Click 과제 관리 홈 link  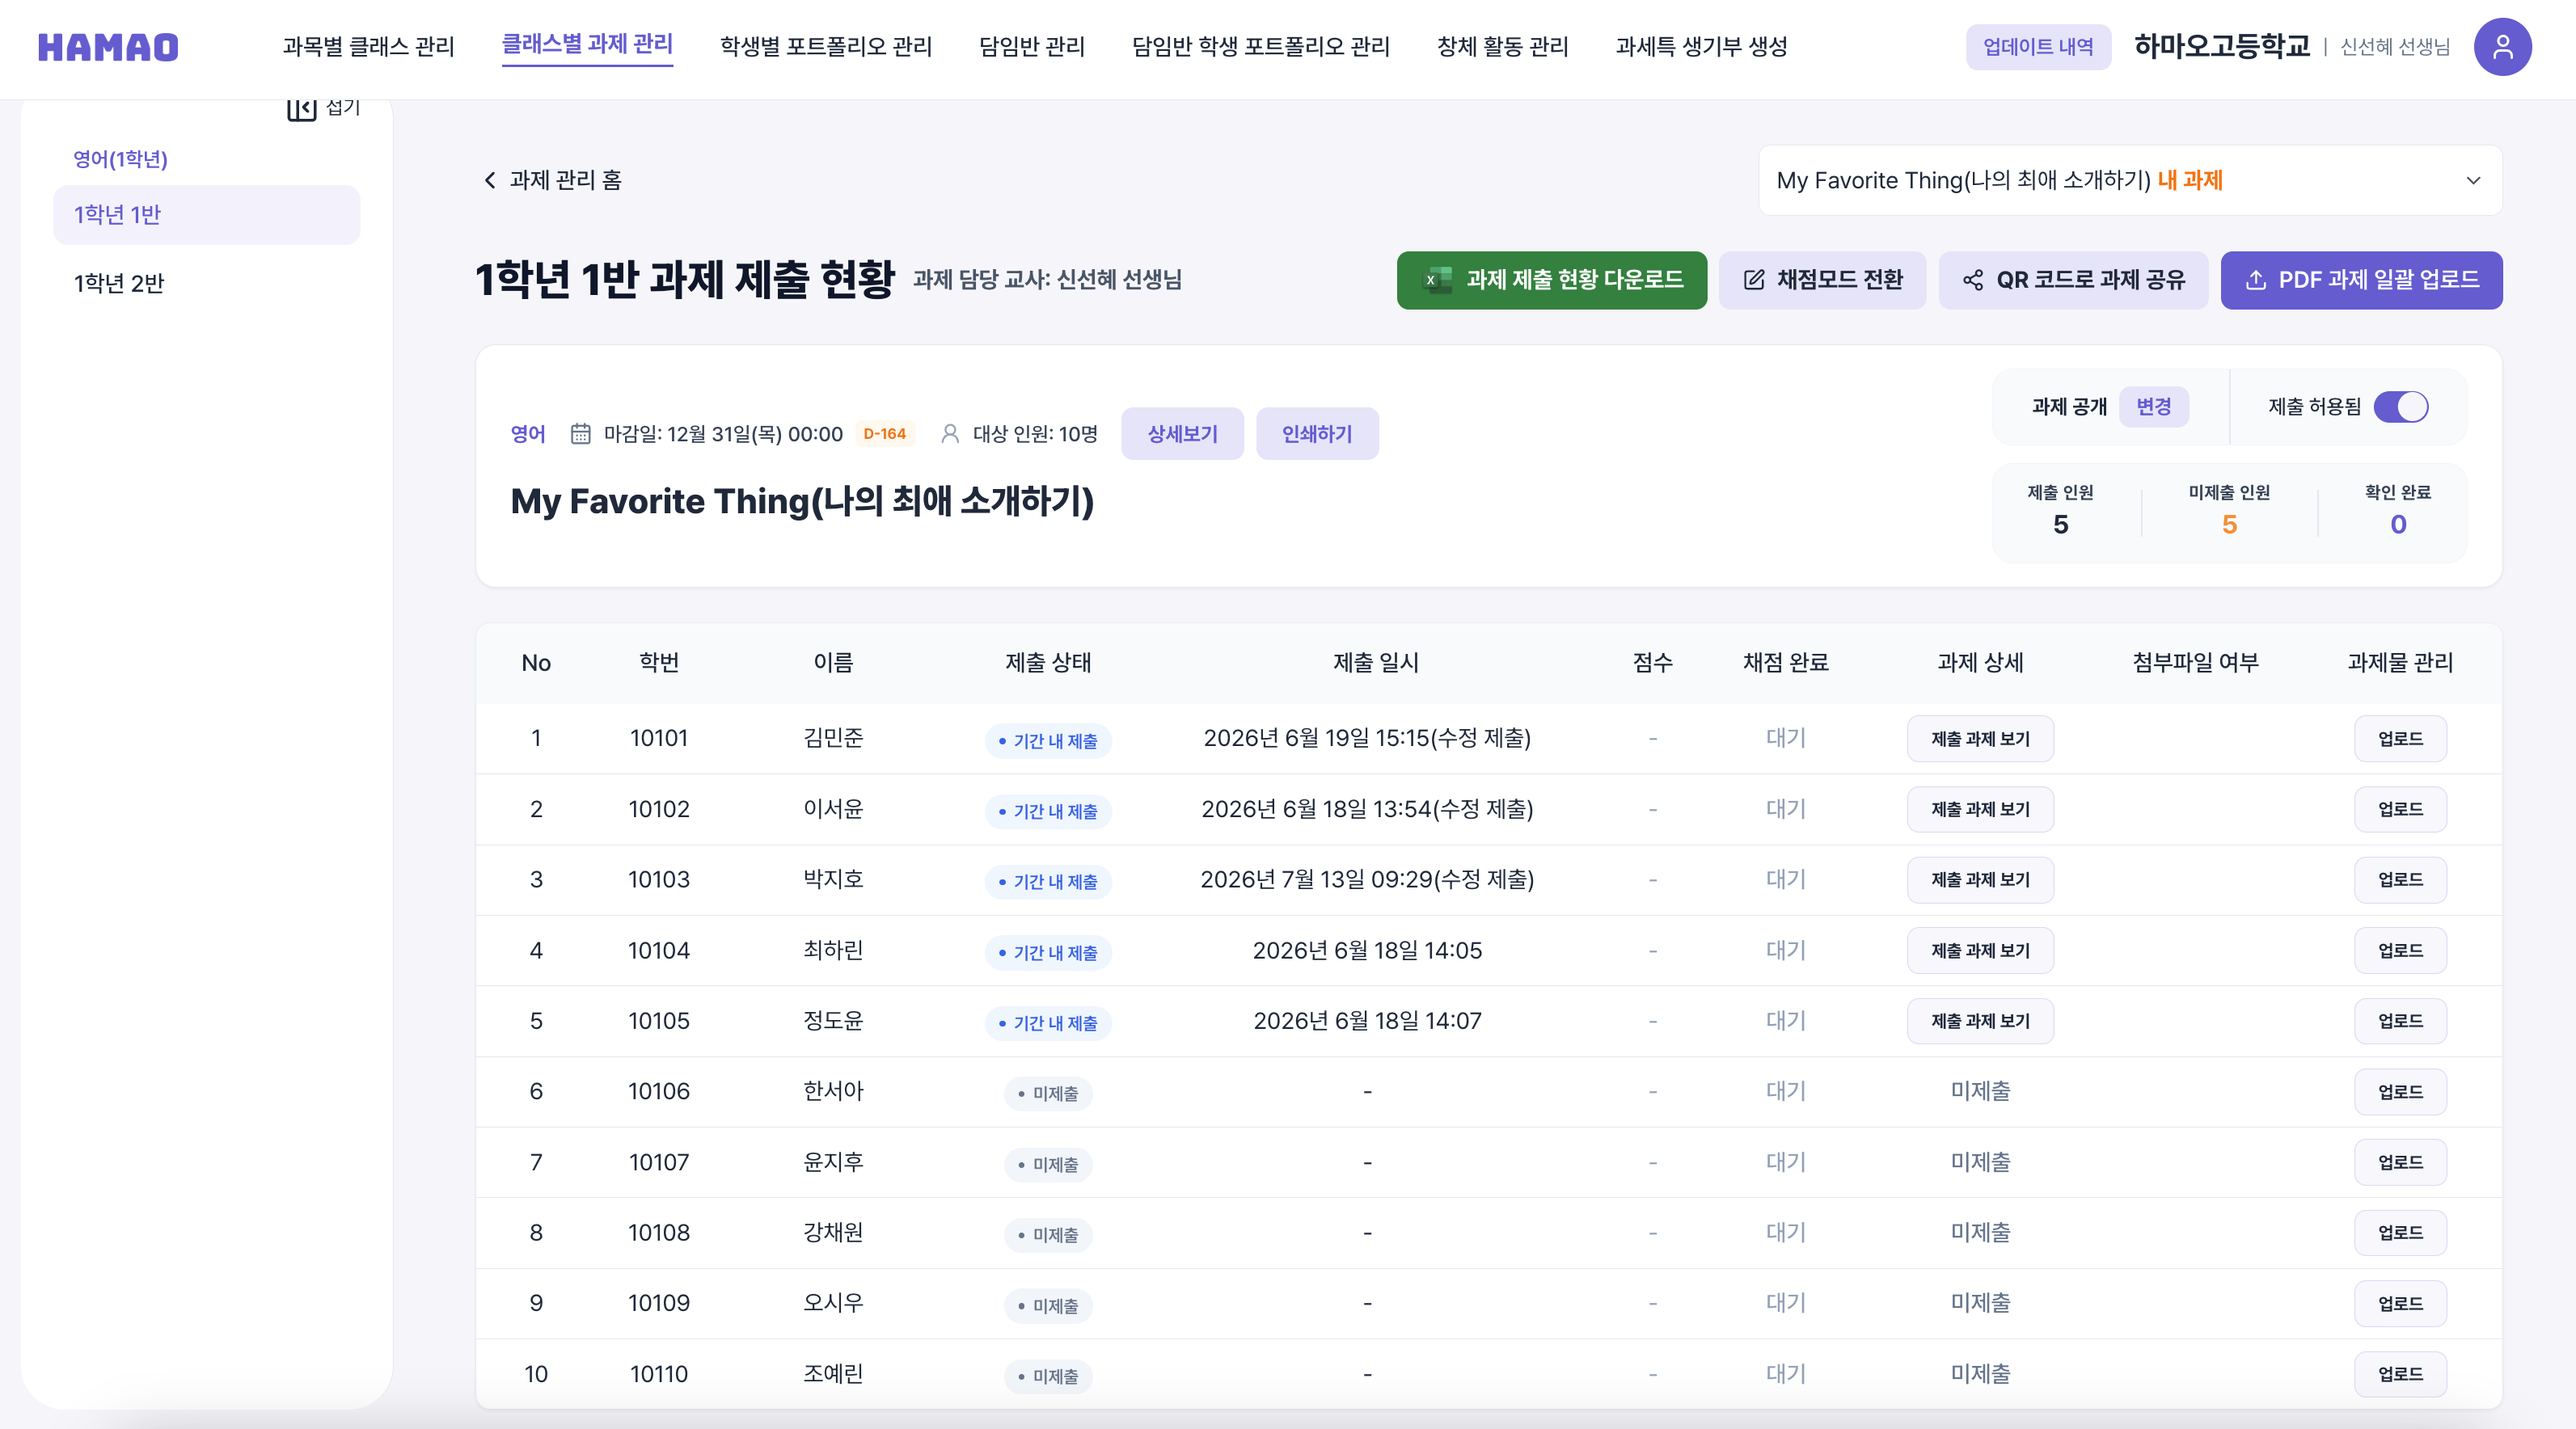click(x=565, y=180)
